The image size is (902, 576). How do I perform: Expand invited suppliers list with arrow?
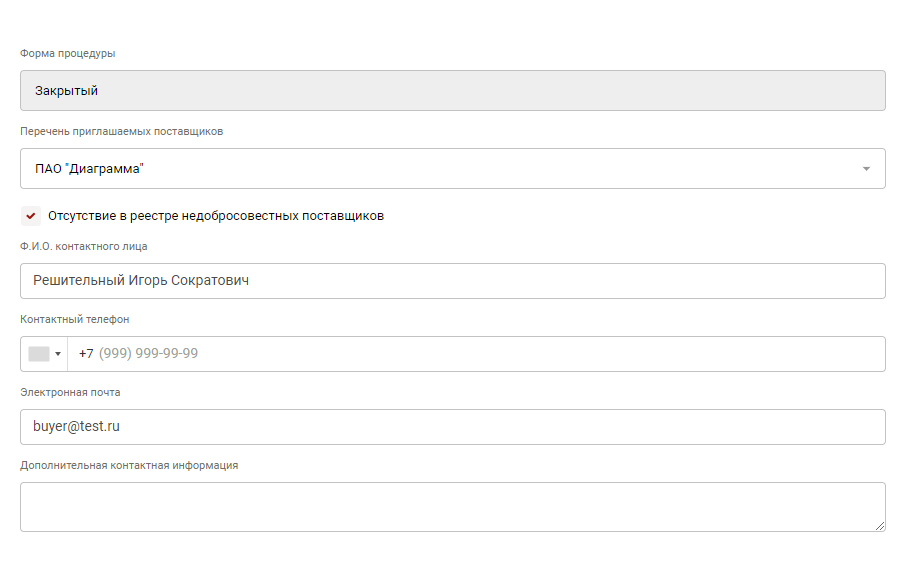866,169
